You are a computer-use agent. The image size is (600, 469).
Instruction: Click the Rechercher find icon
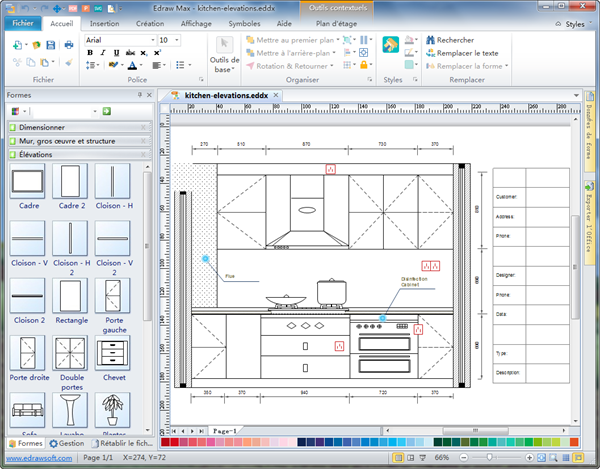pos(431,40)
